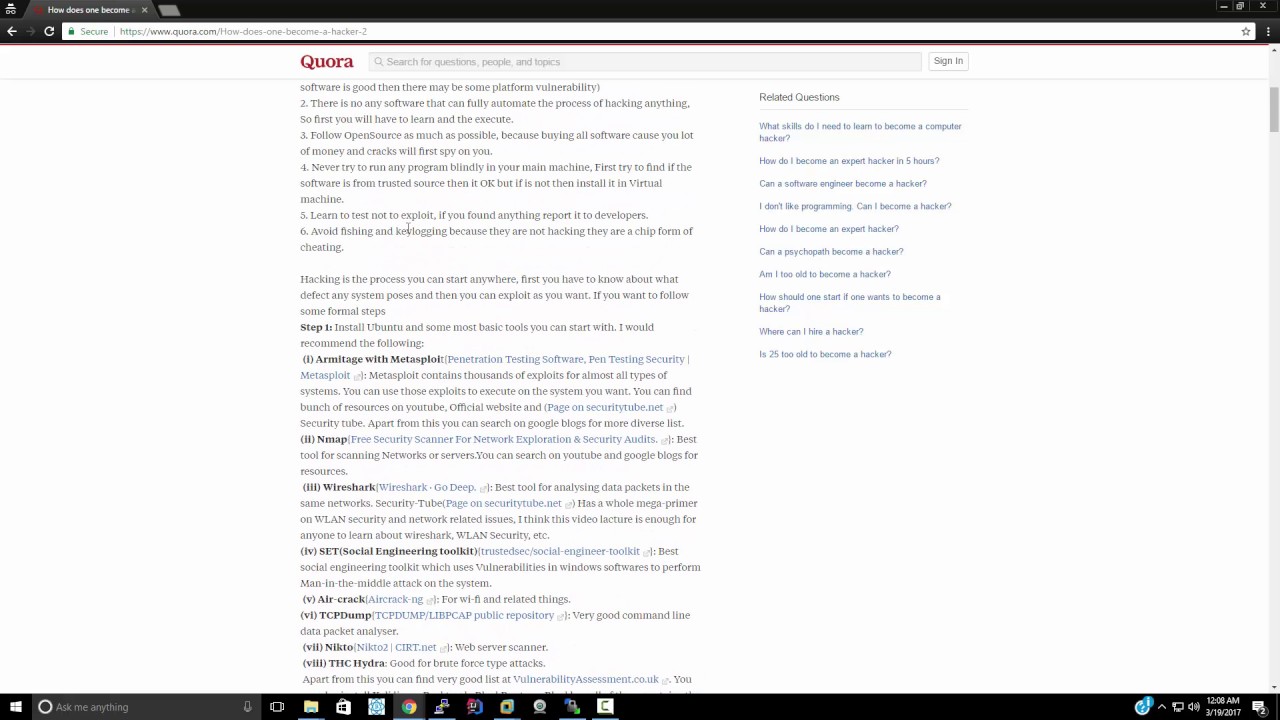Click the Quora search field
Viewport: 1280px width, 720px height.
click(645, 61)
